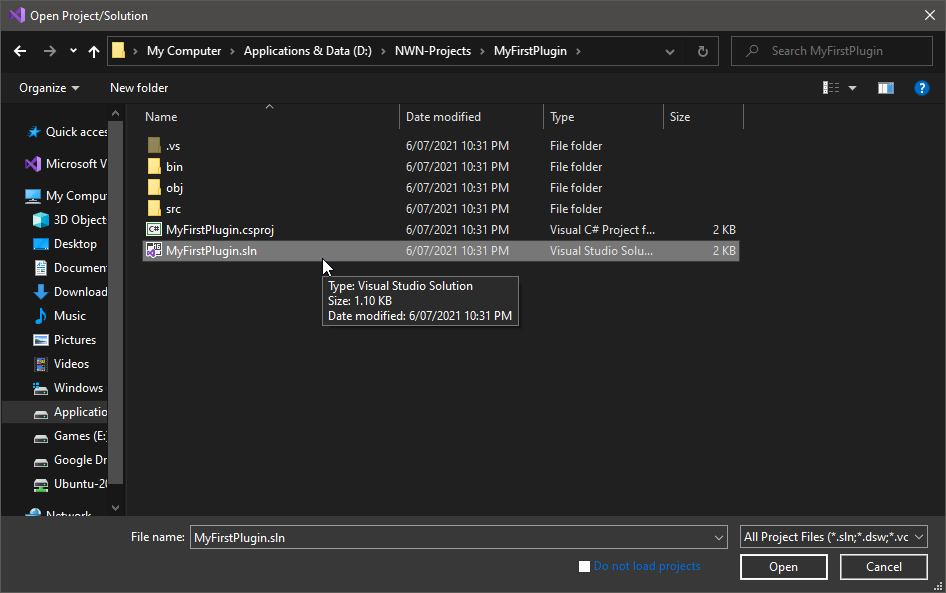Open Google Drive in sidebar

click(69, 460)
